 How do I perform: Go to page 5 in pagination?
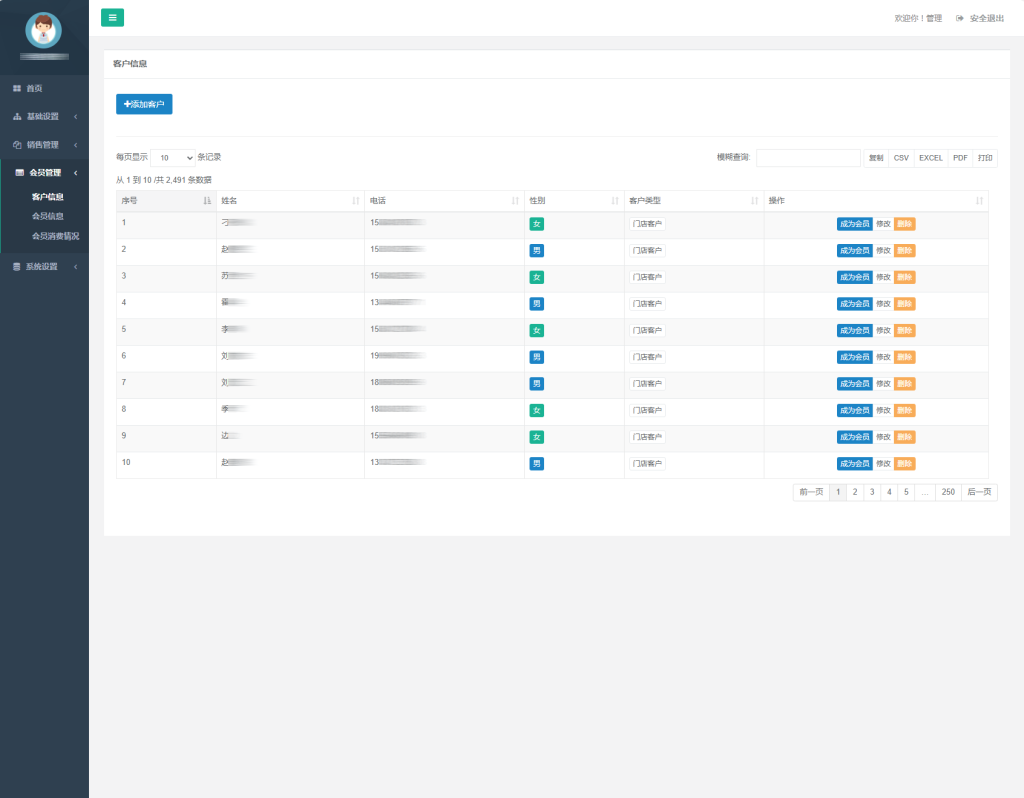tap(906, 492)
